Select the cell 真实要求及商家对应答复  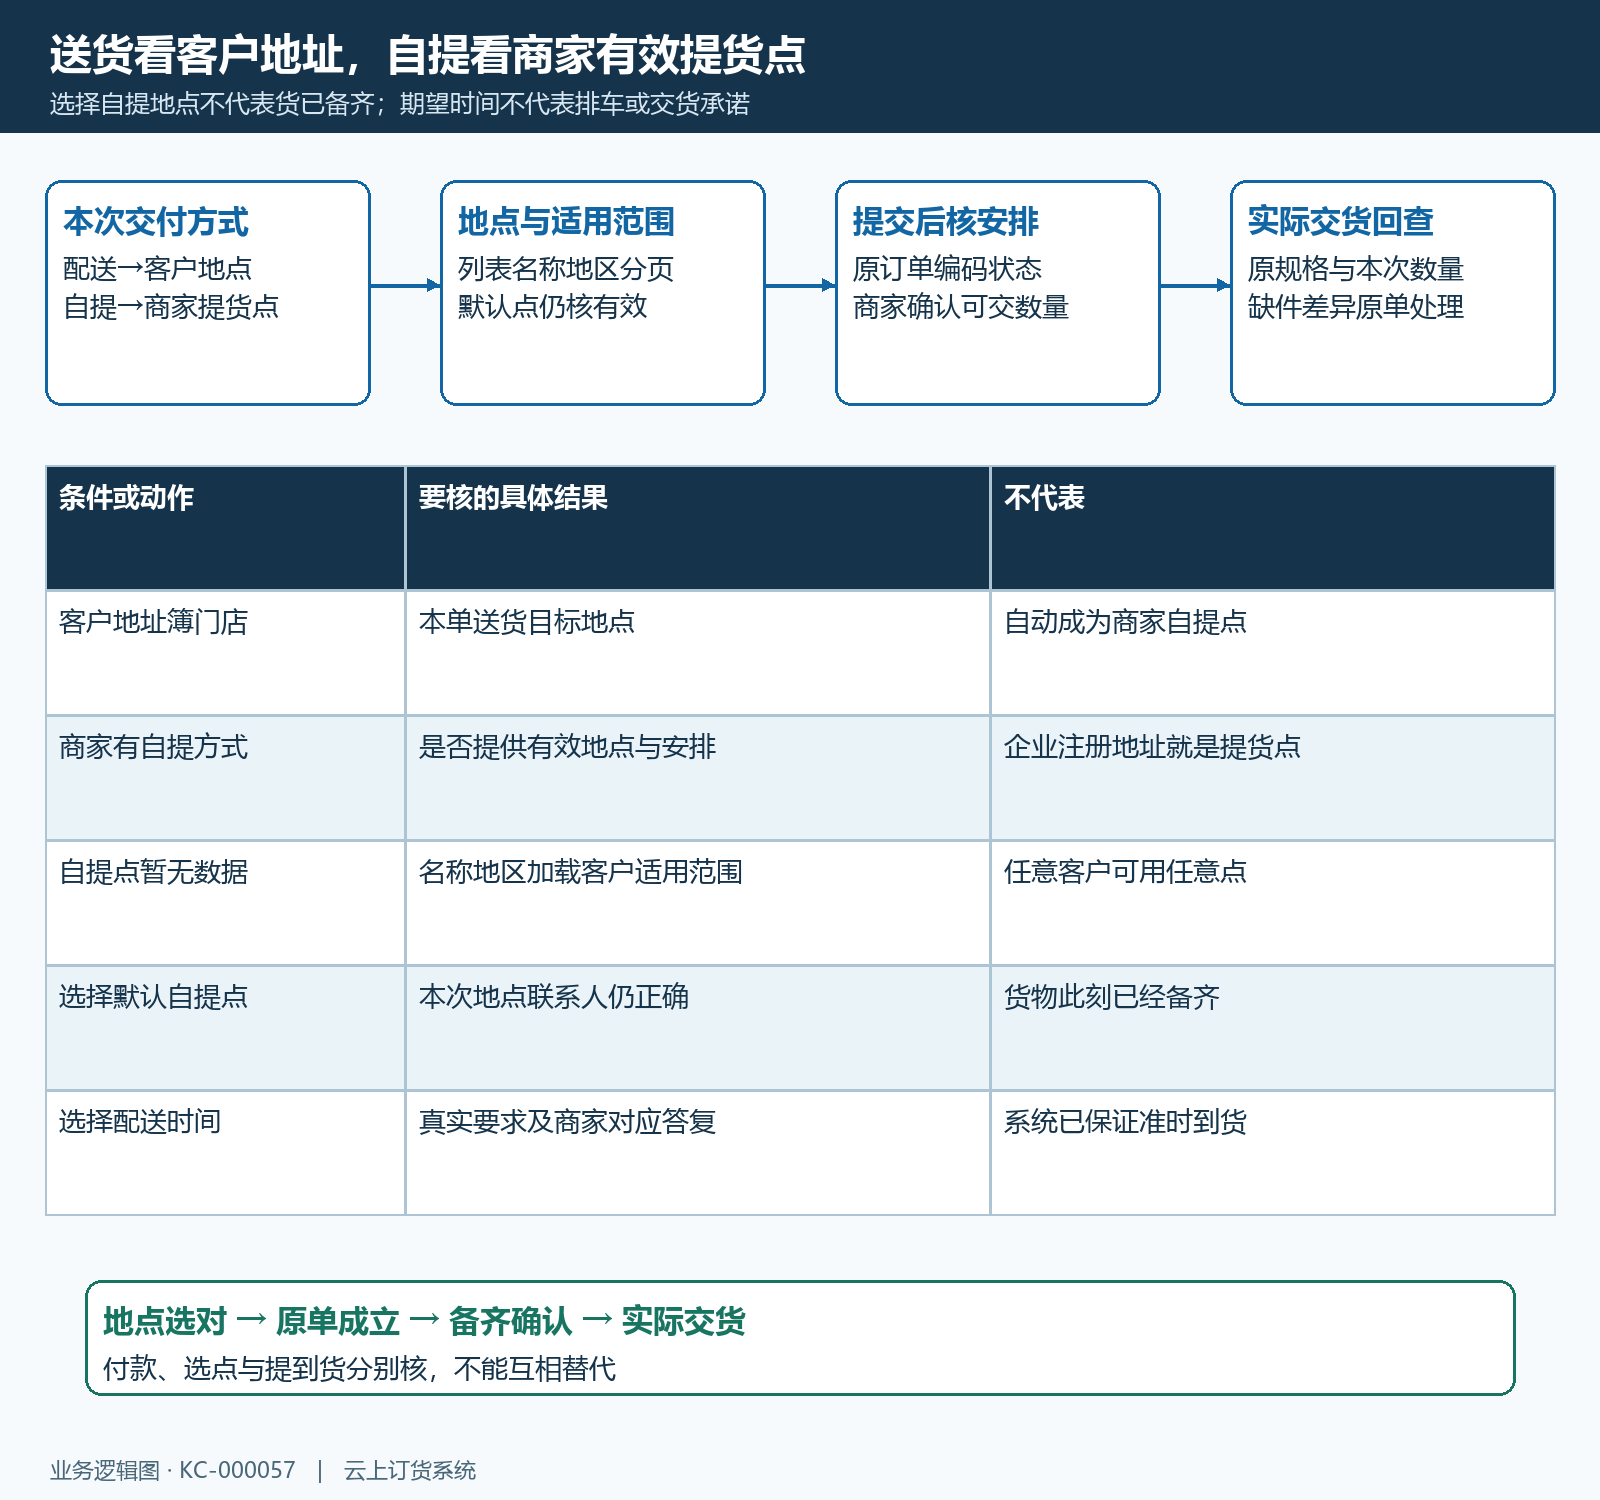698,1153
